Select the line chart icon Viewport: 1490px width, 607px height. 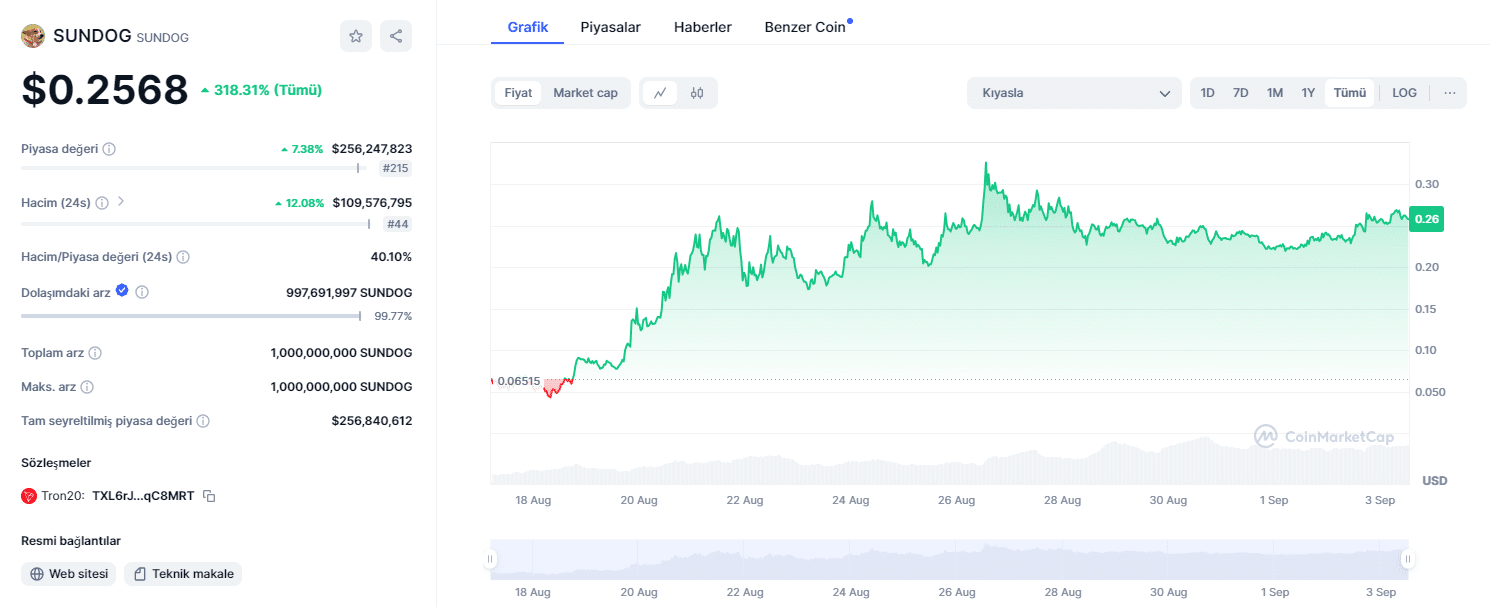point(660,93)
